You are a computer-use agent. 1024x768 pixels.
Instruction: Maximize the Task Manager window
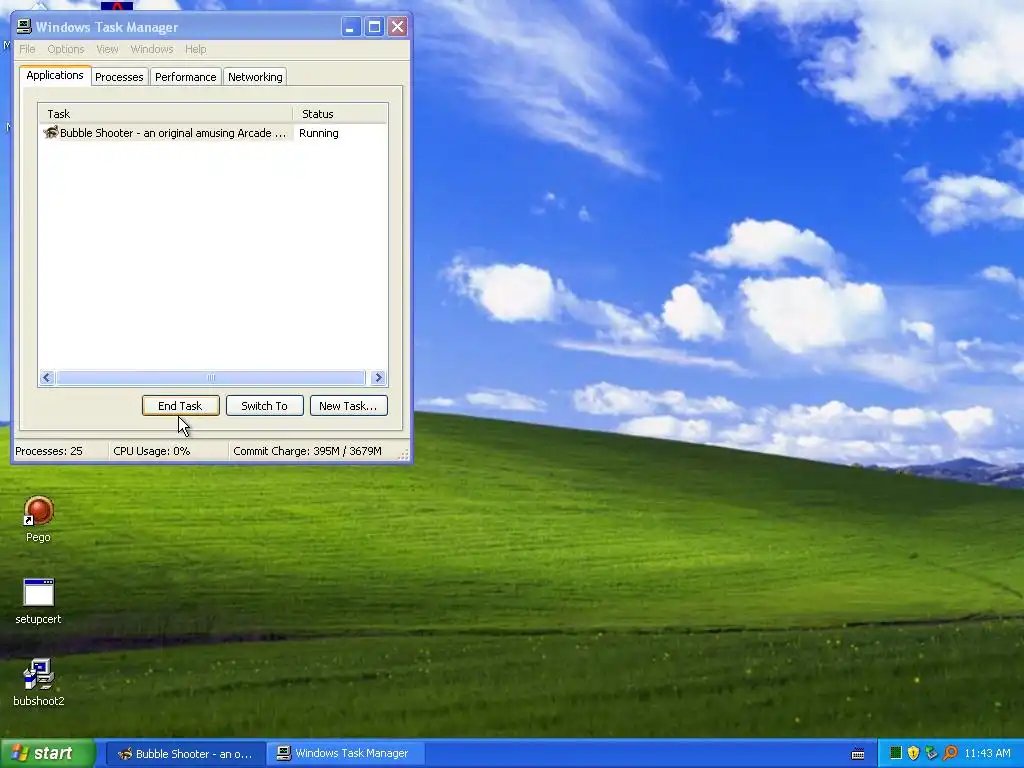tap(374, 27)
